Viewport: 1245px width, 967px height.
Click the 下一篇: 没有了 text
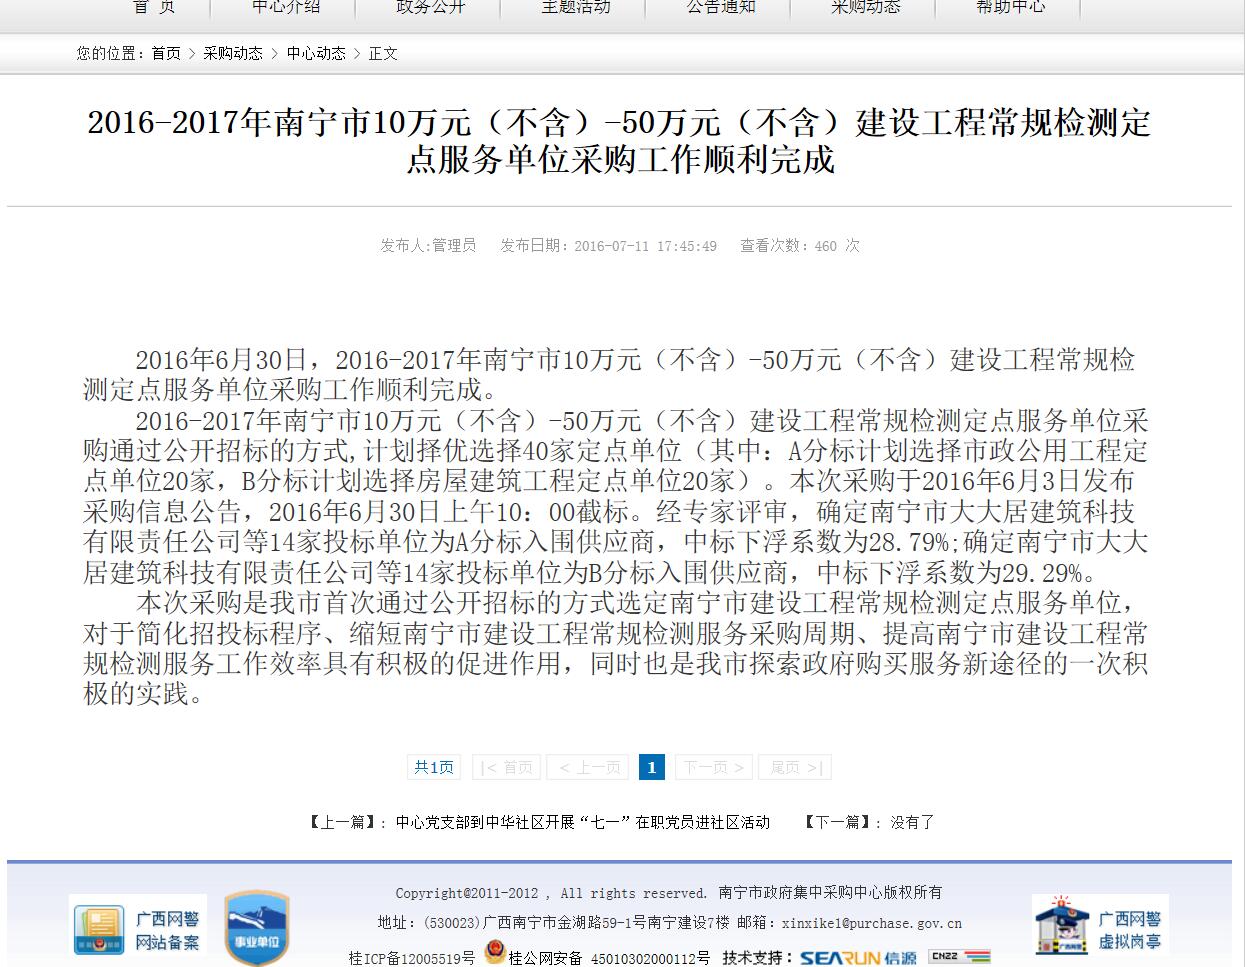[x=869, y=822]
